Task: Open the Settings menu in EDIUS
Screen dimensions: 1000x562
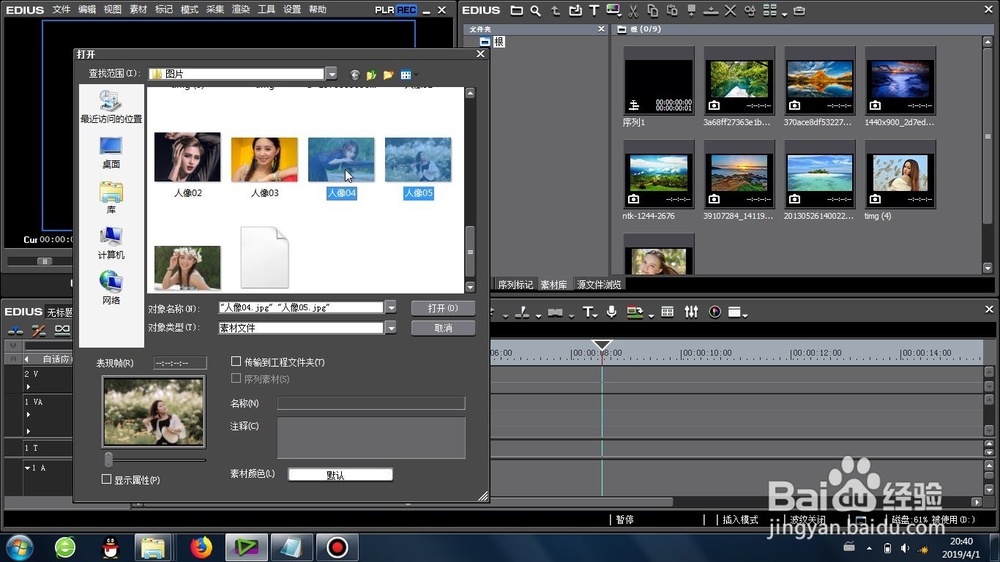Action: 291,10
